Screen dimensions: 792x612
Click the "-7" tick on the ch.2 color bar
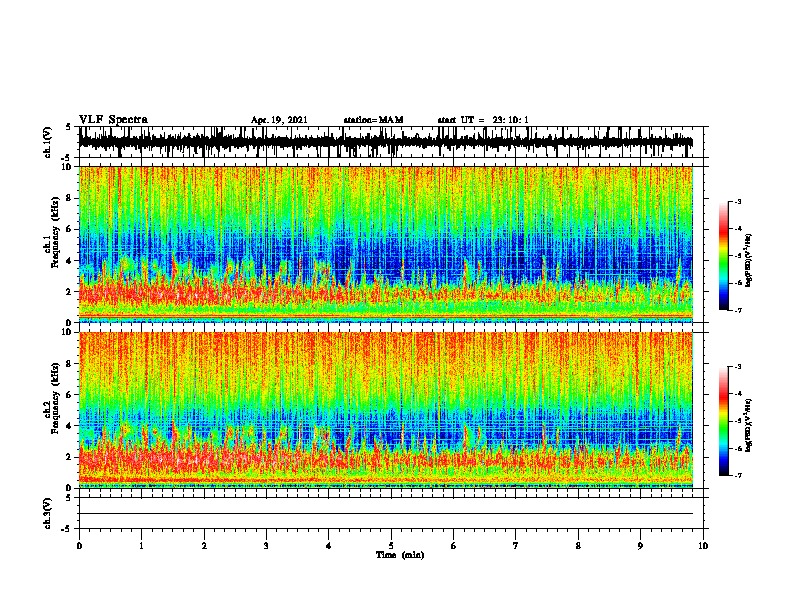[x=737, y=475]
